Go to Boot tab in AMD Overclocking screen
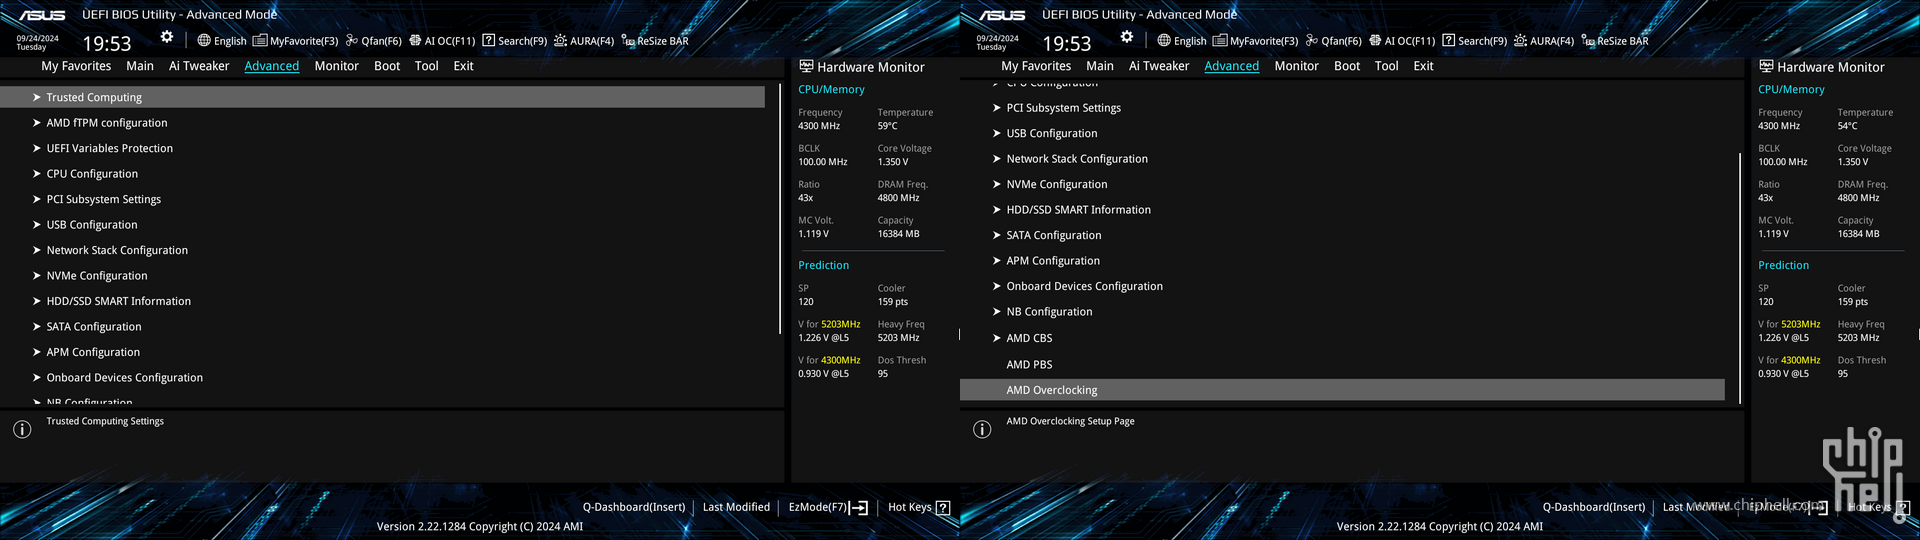This screenshot has width=1920, height=540. [x=1347, y=66]
